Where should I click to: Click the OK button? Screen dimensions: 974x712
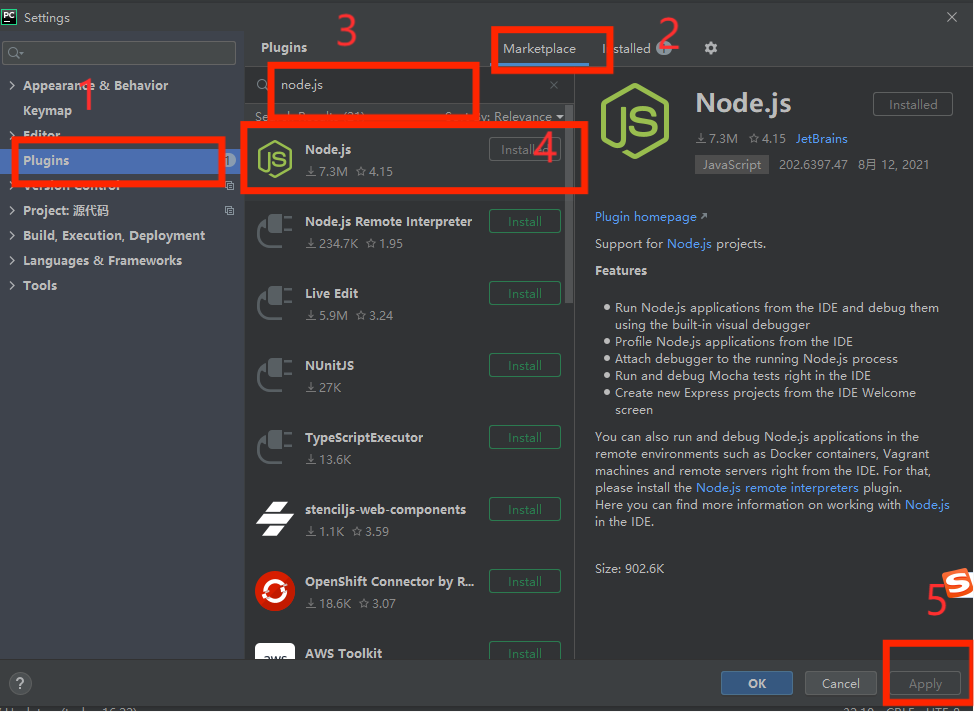tap(757, 683)
